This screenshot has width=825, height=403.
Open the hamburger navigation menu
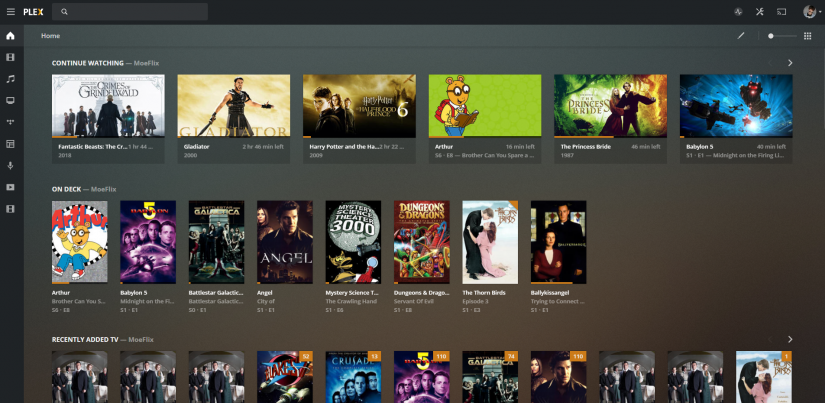tap(11, 12)
